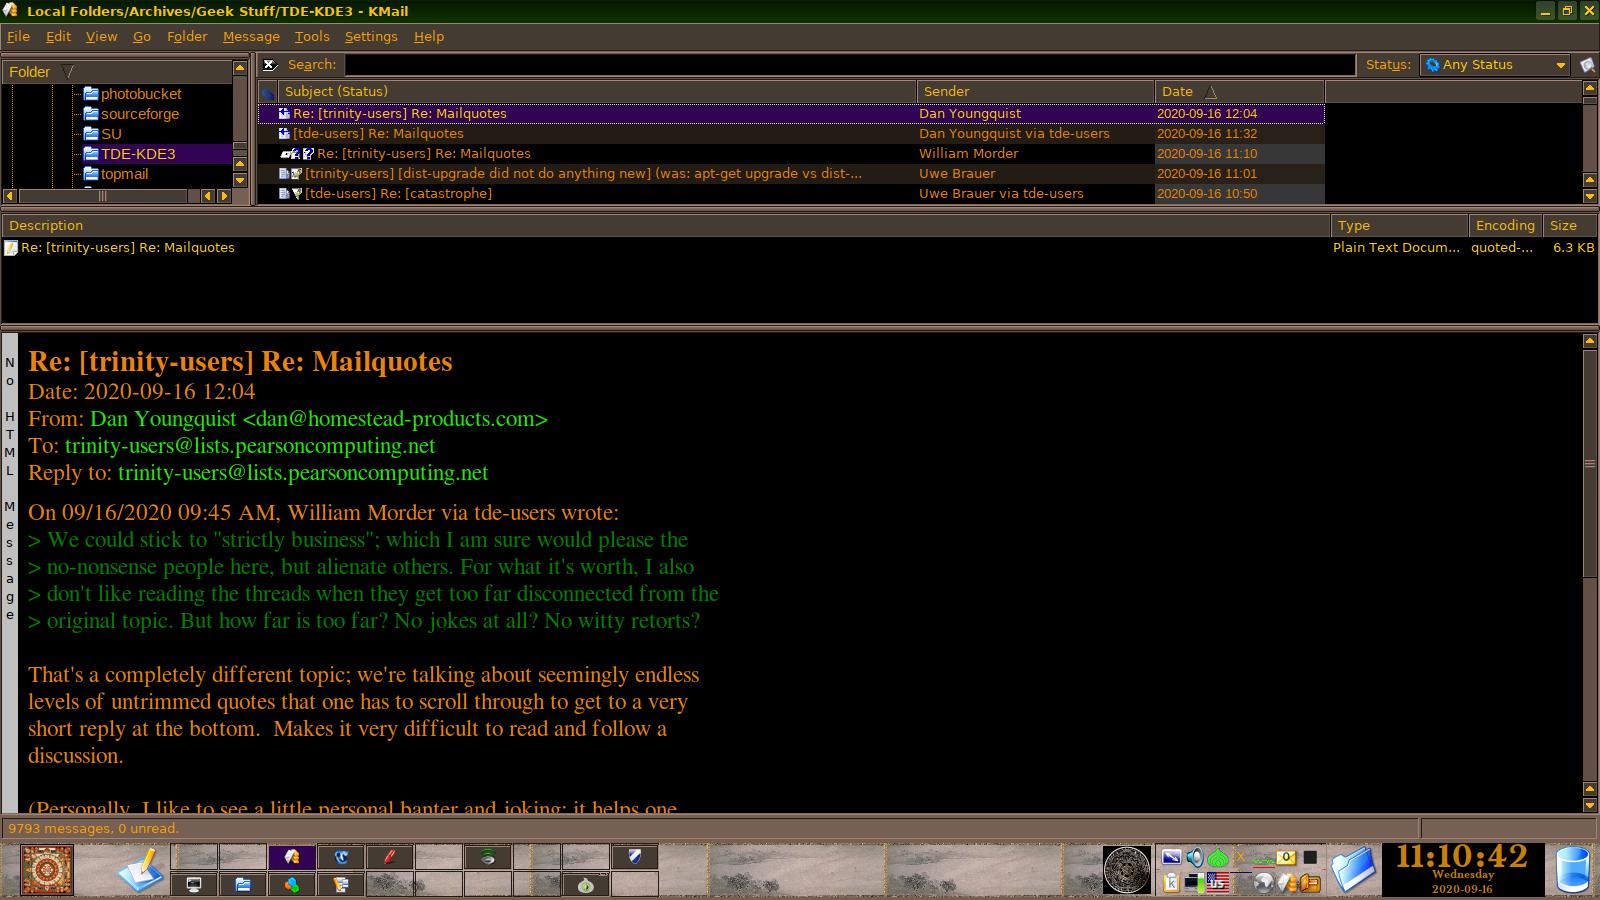Click the message body vertical scrollbar handle
Viewport: 1600px width, 900px height.
1590,463
